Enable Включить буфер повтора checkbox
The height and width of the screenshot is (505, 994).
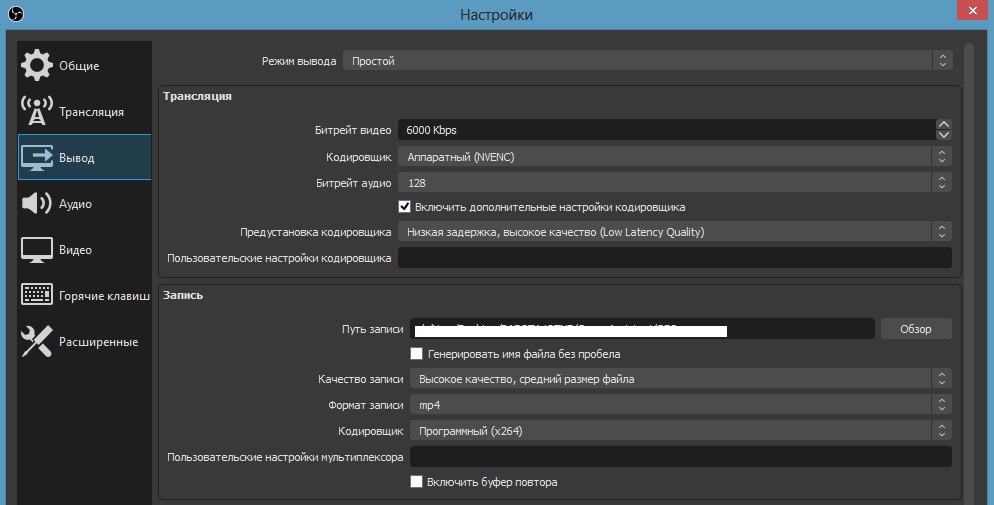416,482
